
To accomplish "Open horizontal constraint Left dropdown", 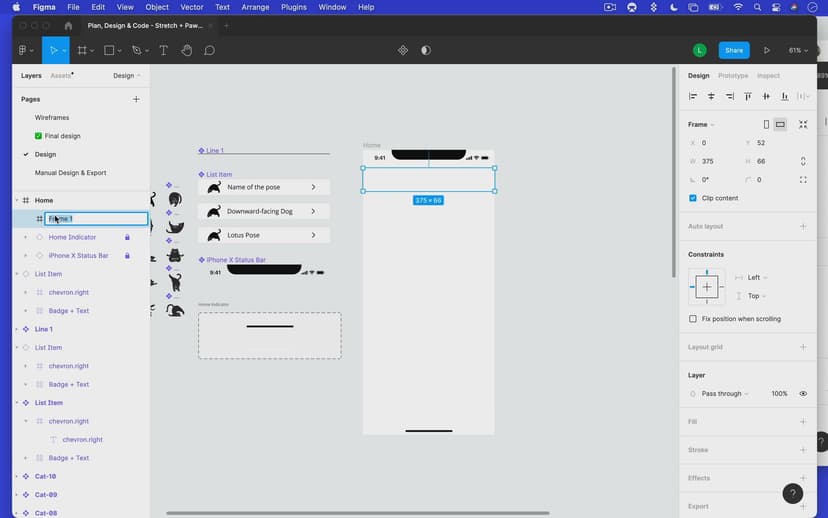I will tap(757, 277).
